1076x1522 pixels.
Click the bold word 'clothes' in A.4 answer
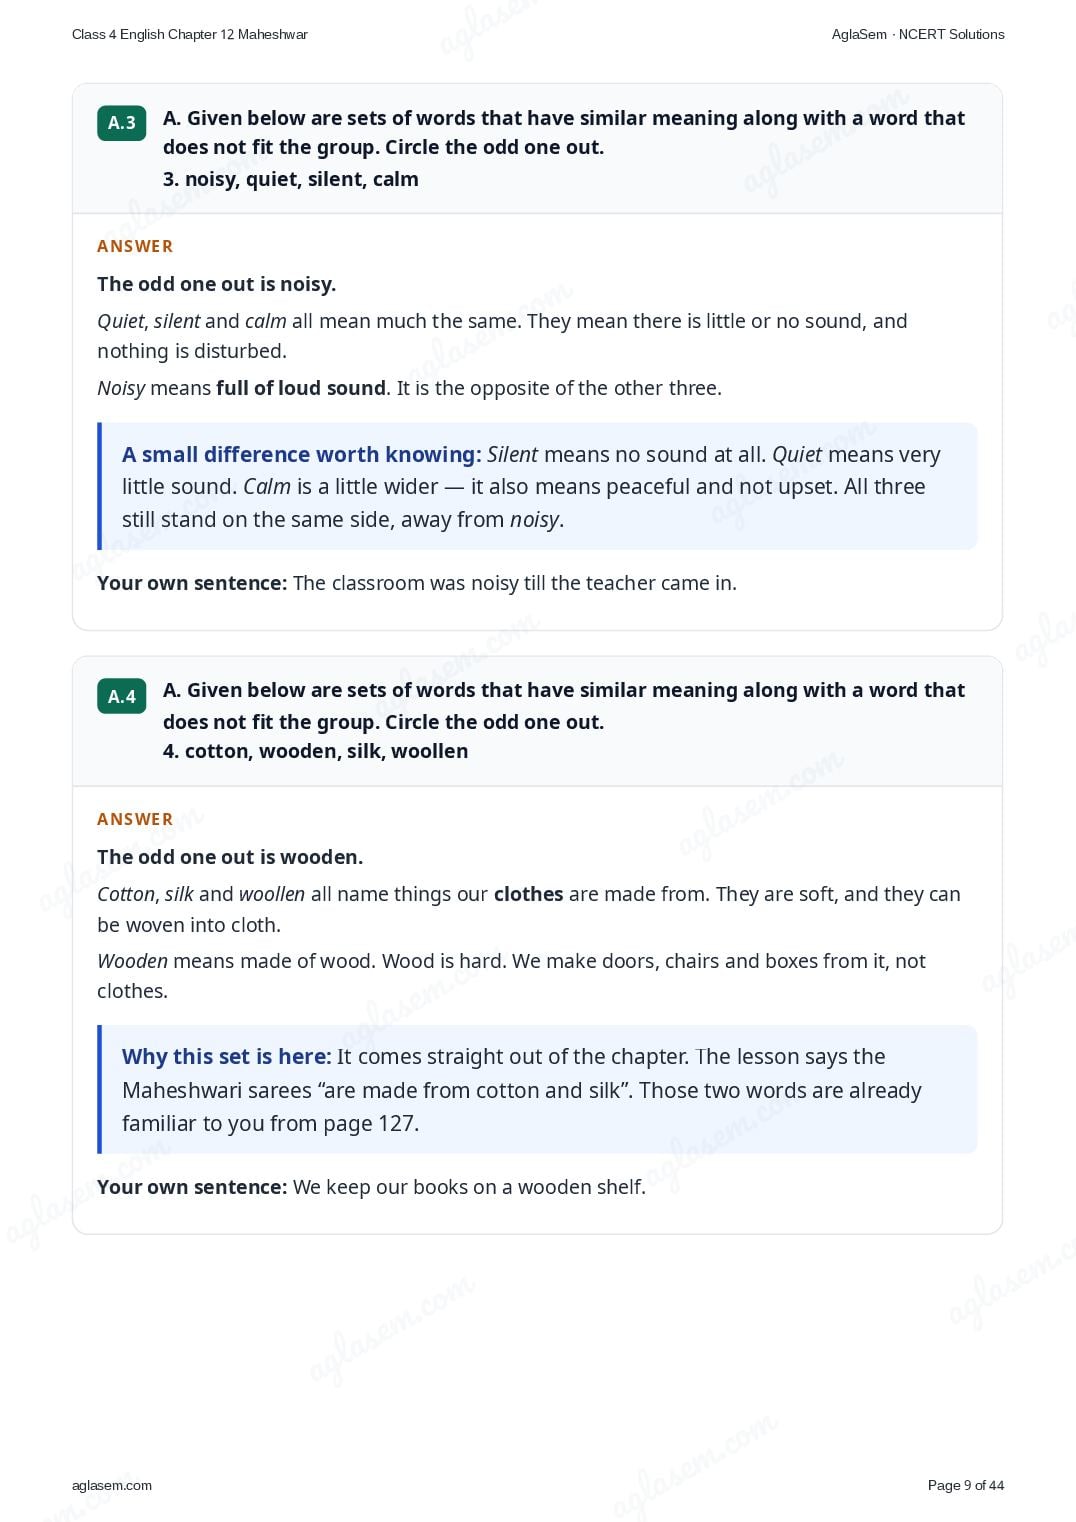click(529, 894)
